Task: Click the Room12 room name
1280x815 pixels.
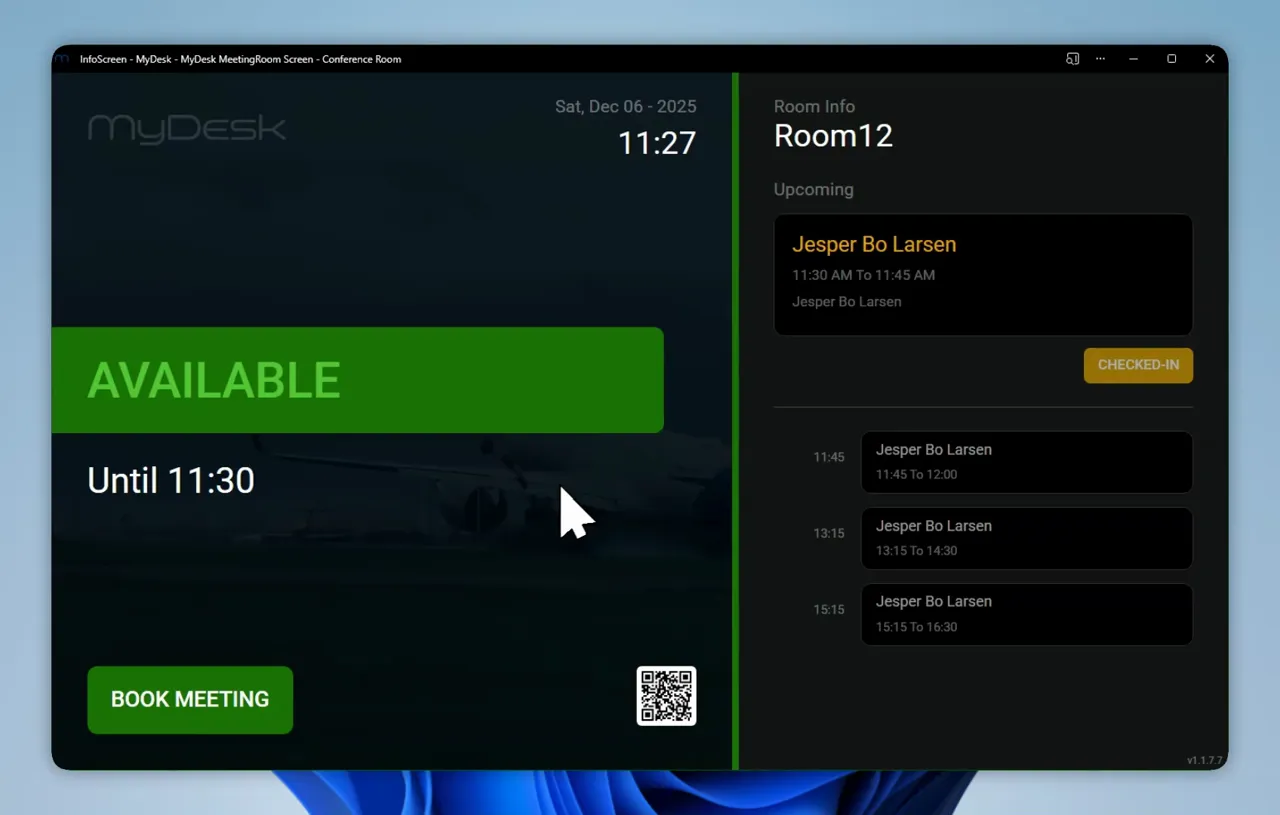Action: tap(833, 136)
